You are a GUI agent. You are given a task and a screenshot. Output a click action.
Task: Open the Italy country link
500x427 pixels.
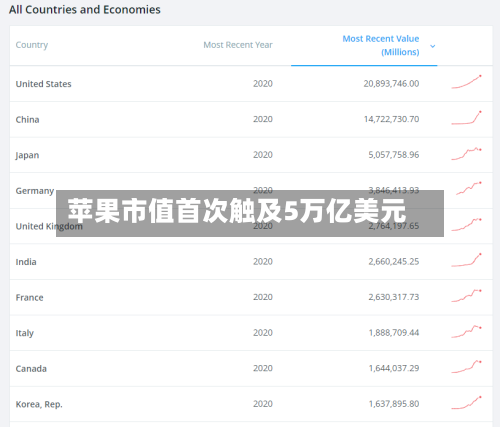[25, 333]
